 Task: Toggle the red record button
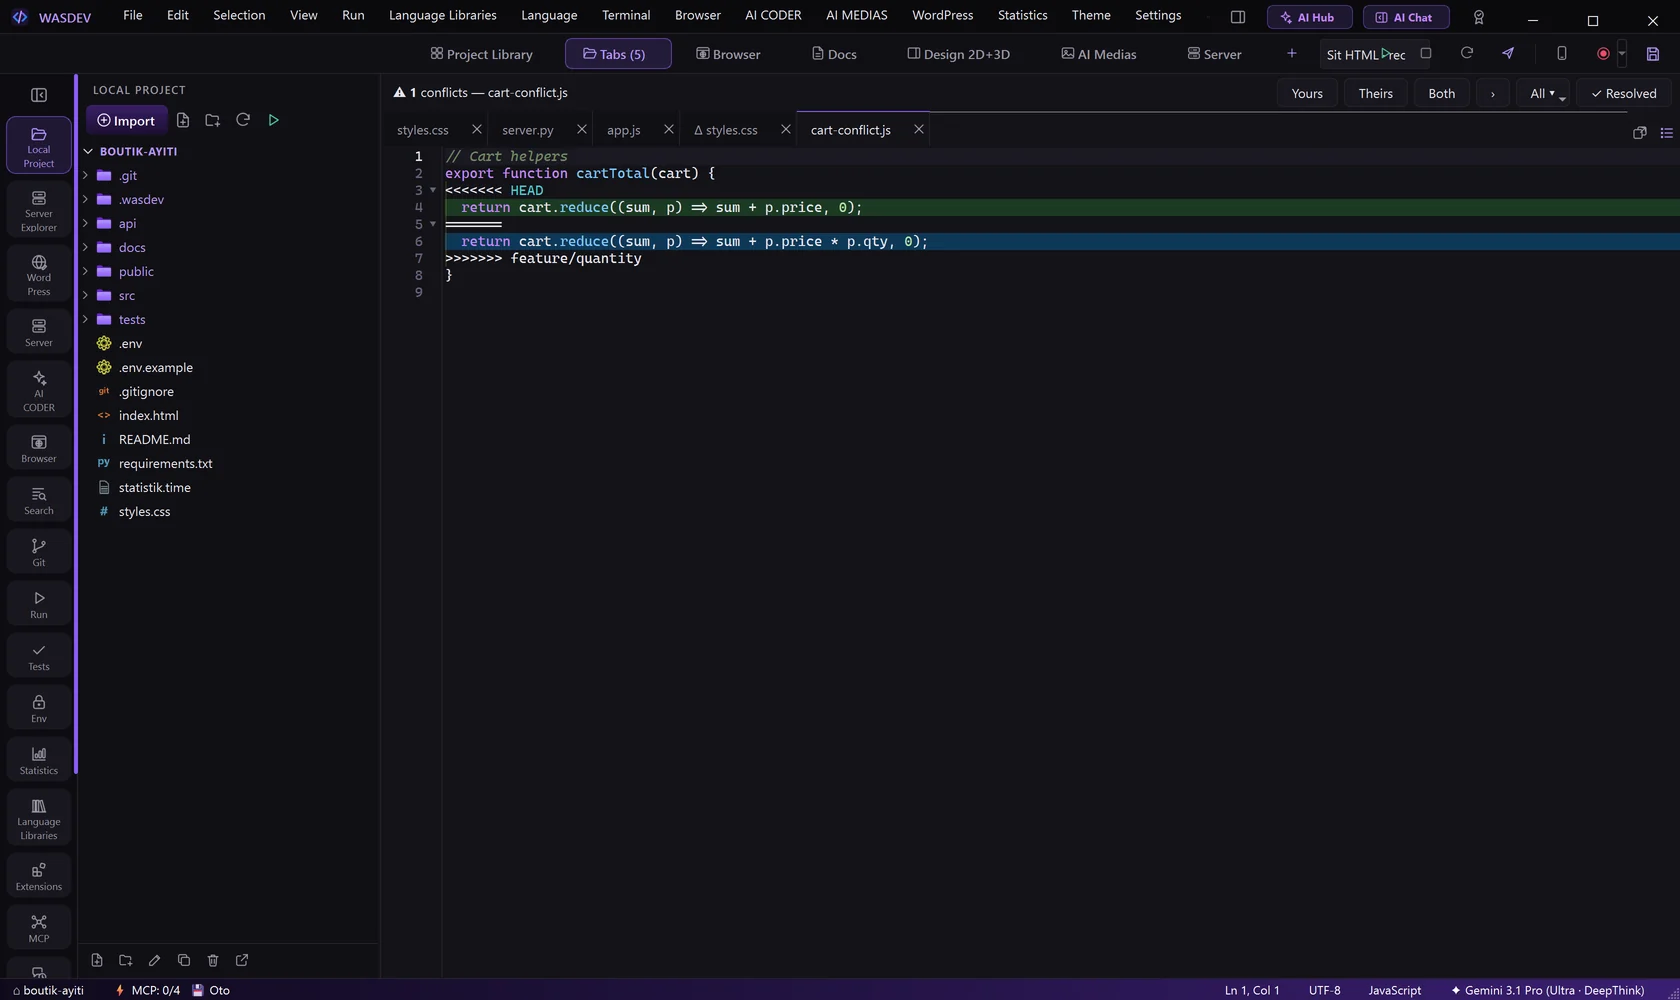[1603, 54]
